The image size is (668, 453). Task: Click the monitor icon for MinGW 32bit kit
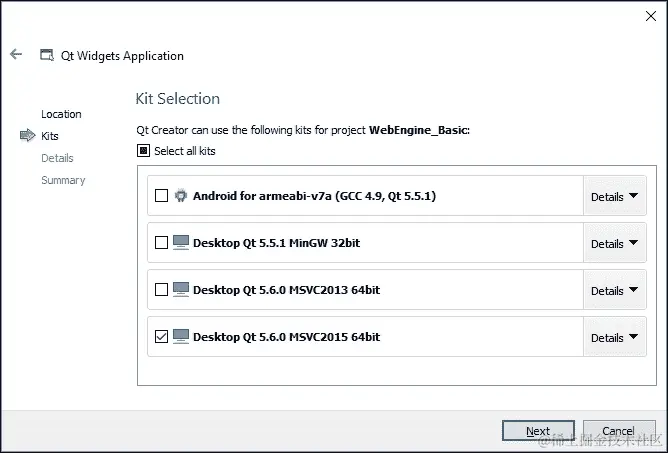(181, 242)
